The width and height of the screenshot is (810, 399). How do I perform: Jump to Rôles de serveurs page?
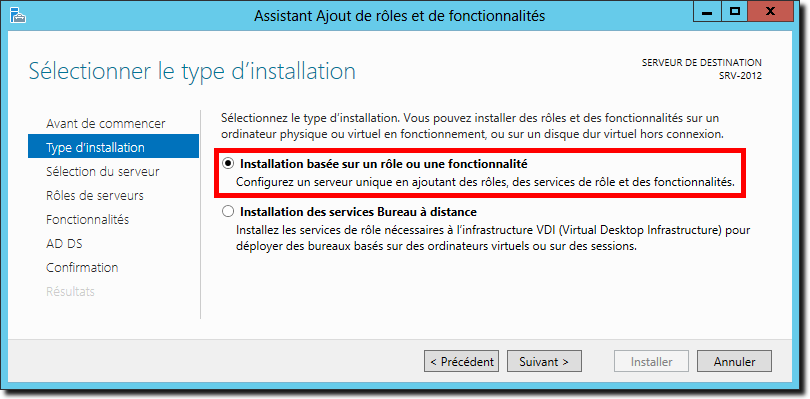pyautogui.click(x=95, y=195)
